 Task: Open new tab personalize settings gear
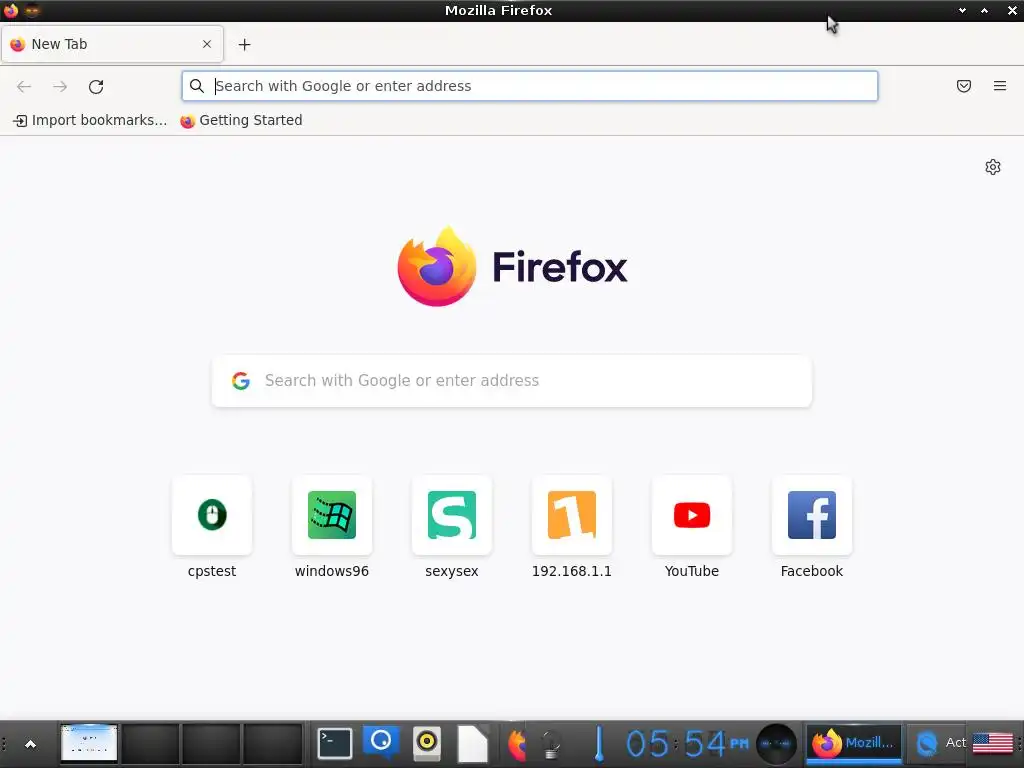(x=993, y=167)
